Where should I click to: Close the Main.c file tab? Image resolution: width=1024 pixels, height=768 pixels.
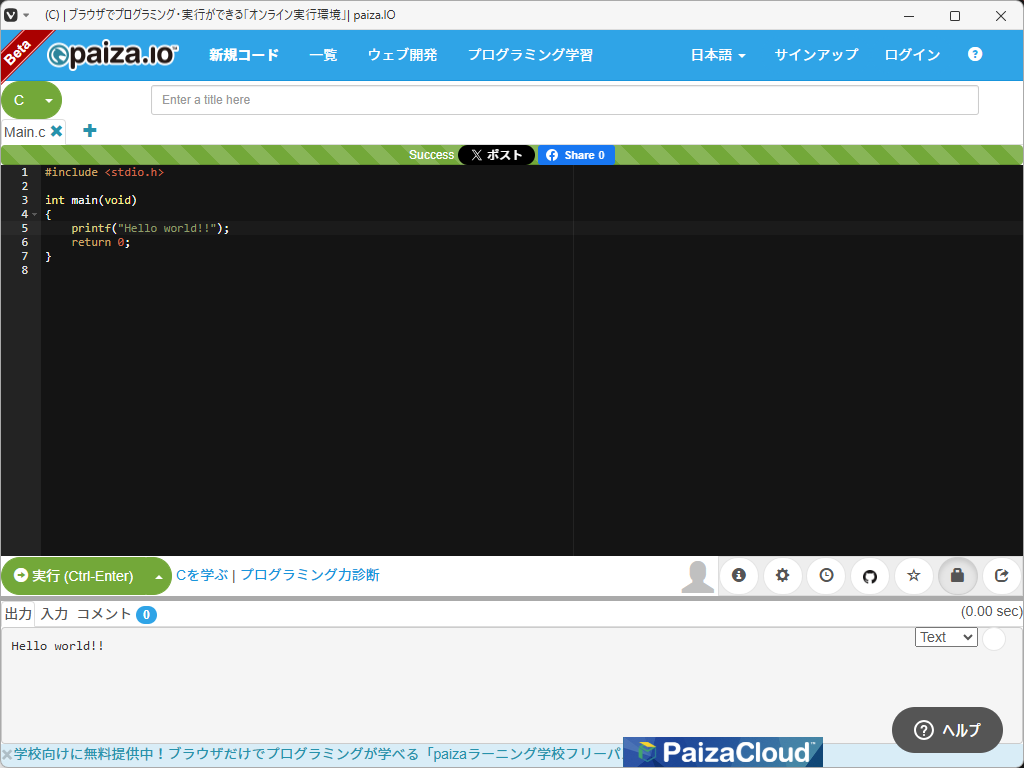(x=57, y=131)
